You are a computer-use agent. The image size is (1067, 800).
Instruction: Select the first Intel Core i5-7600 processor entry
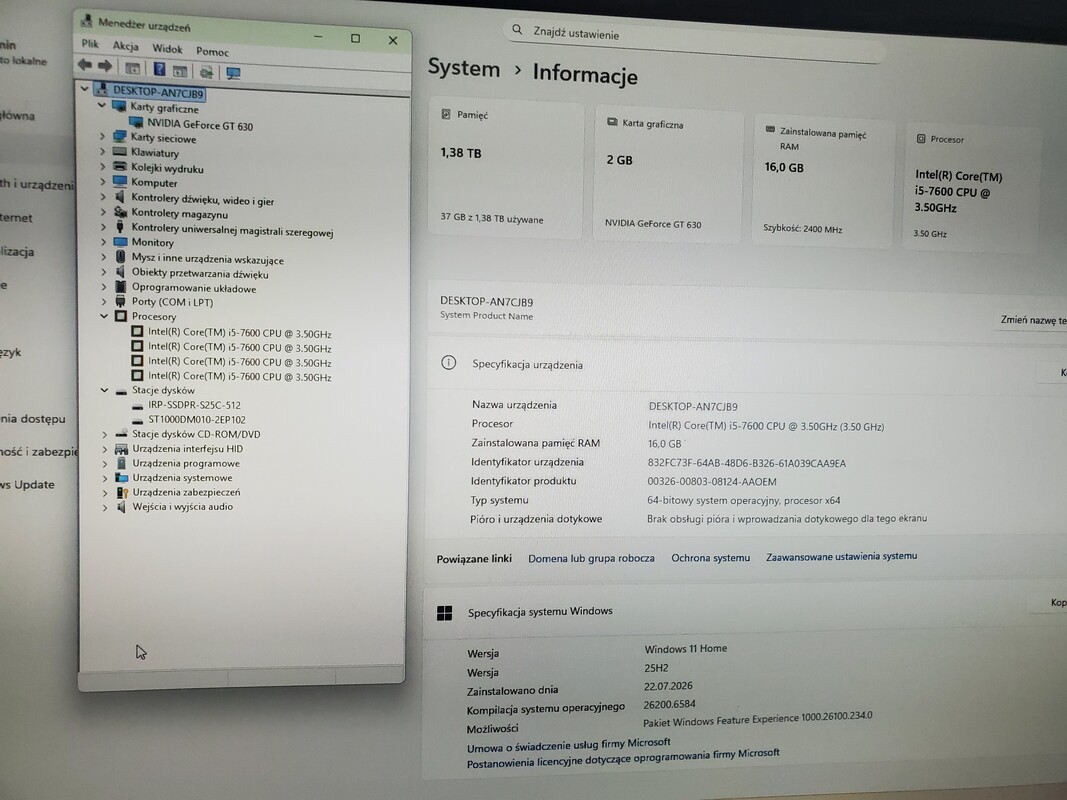click(x=240, y=333)
